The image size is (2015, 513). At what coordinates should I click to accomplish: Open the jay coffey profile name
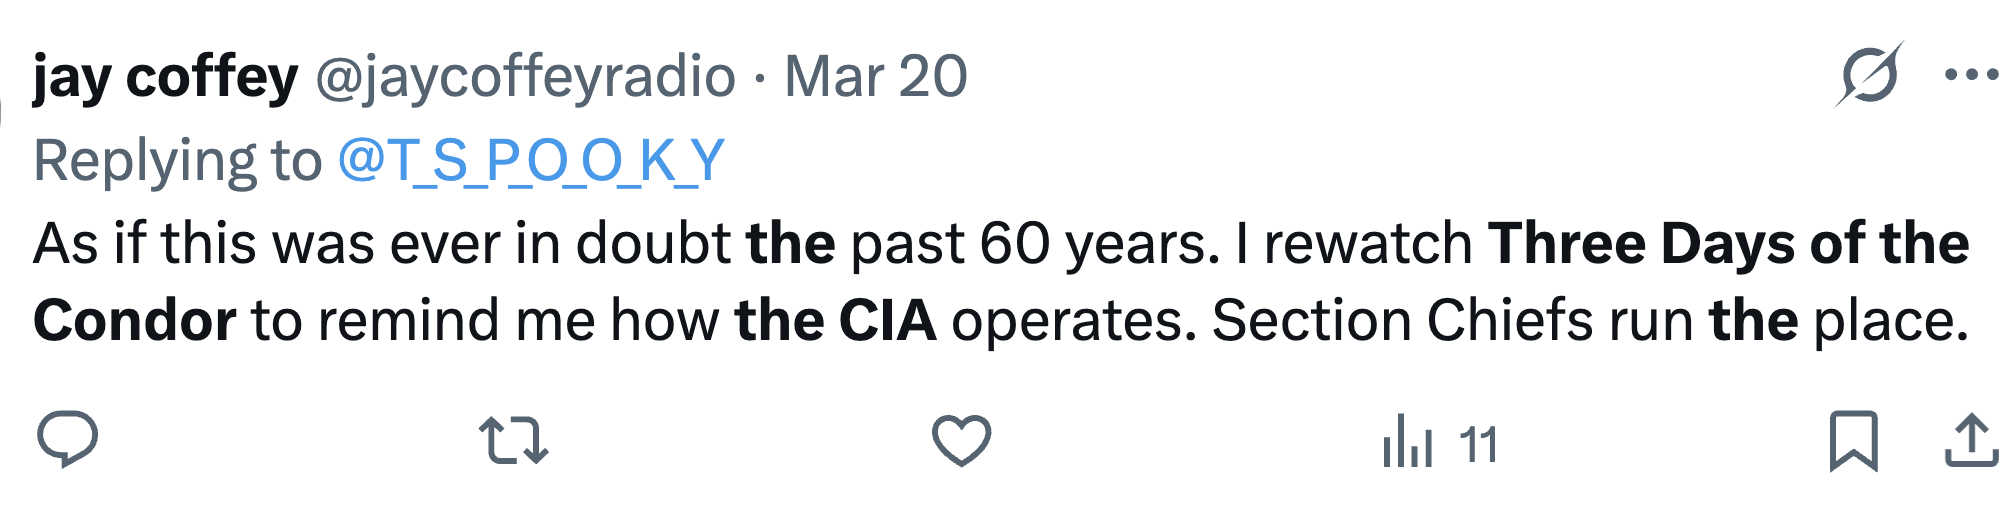[x=165, y=77]
